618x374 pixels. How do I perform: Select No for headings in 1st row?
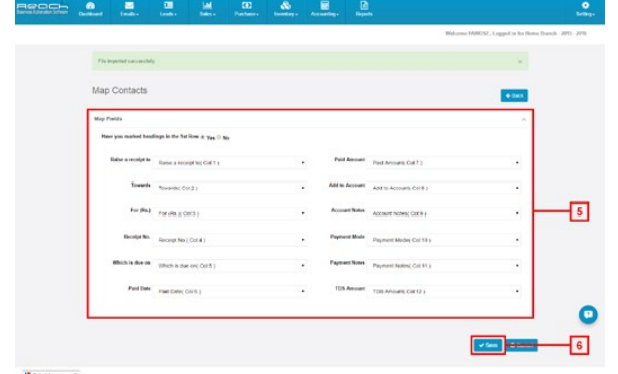click(x=219, y=137)
